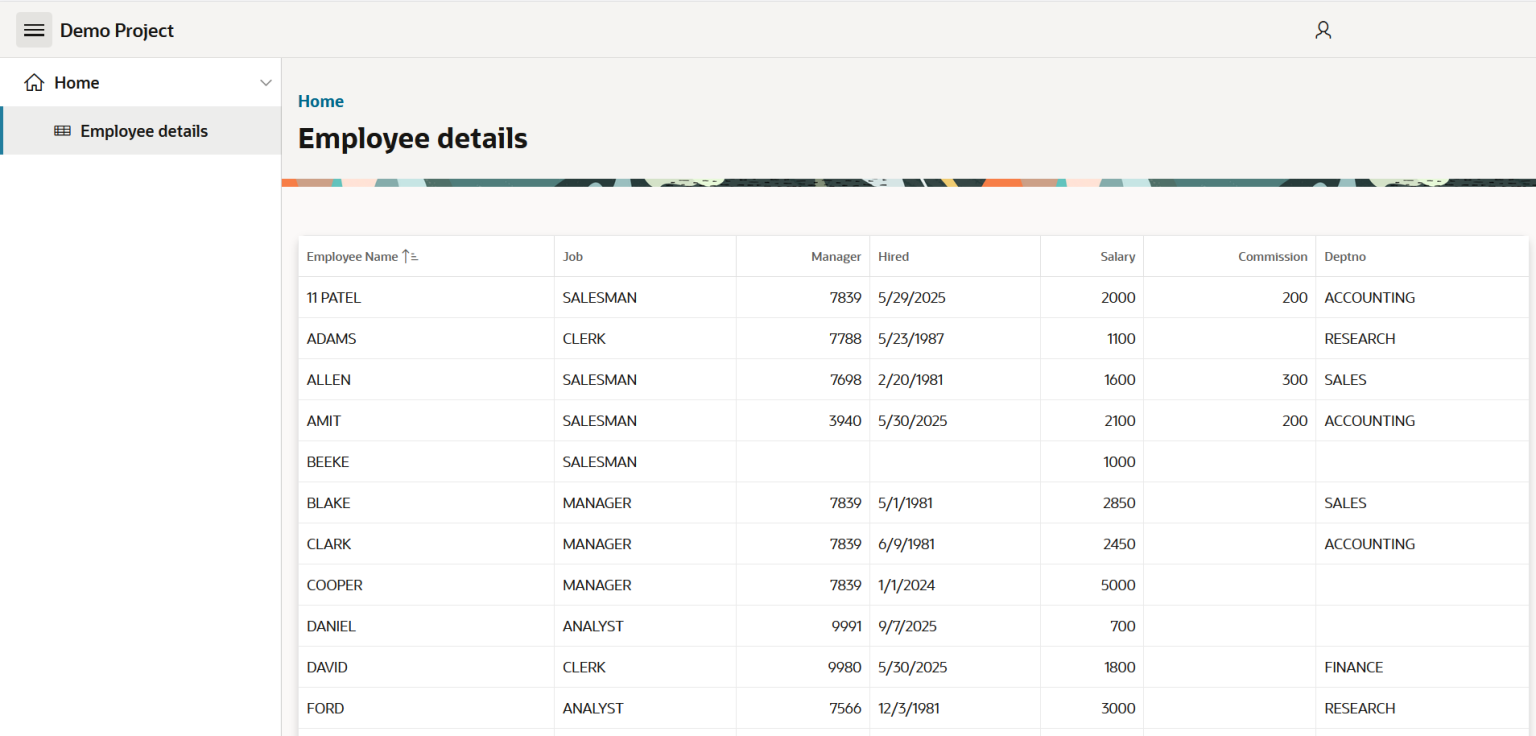The width and height of the screenshot is (1536, 736).
Task: Click the grid icon beside Employee details
Action: tap(63, 131)
